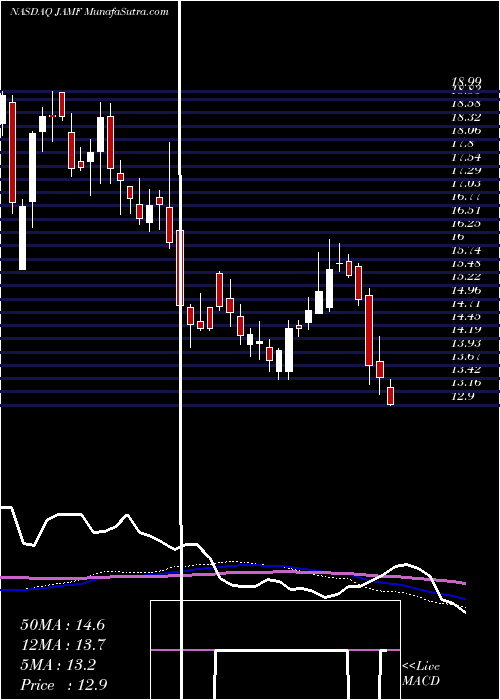Click the 18.32 price axis label

click(466, 117)
